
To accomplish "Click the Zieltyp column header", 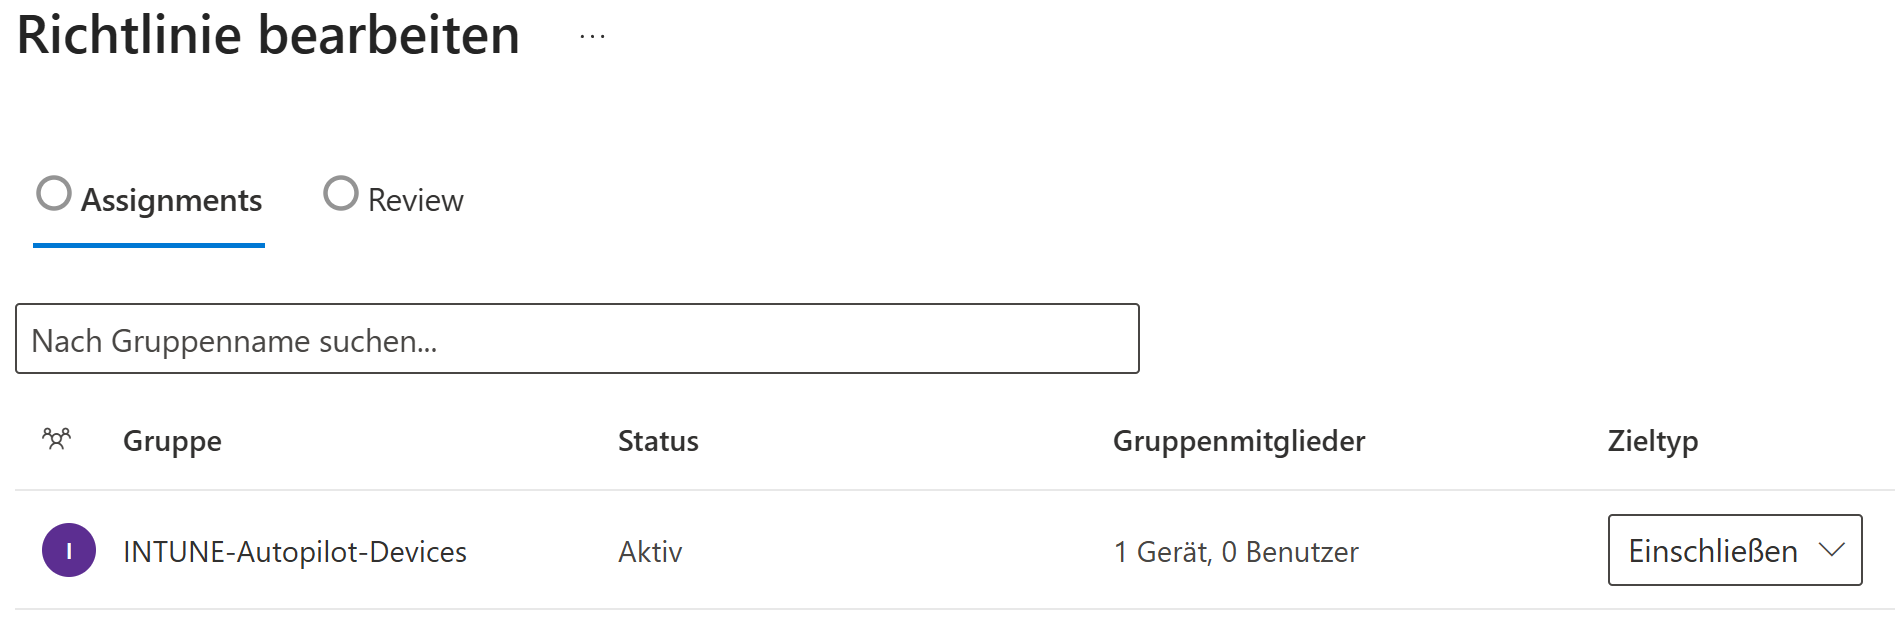I will [1653, 441].
